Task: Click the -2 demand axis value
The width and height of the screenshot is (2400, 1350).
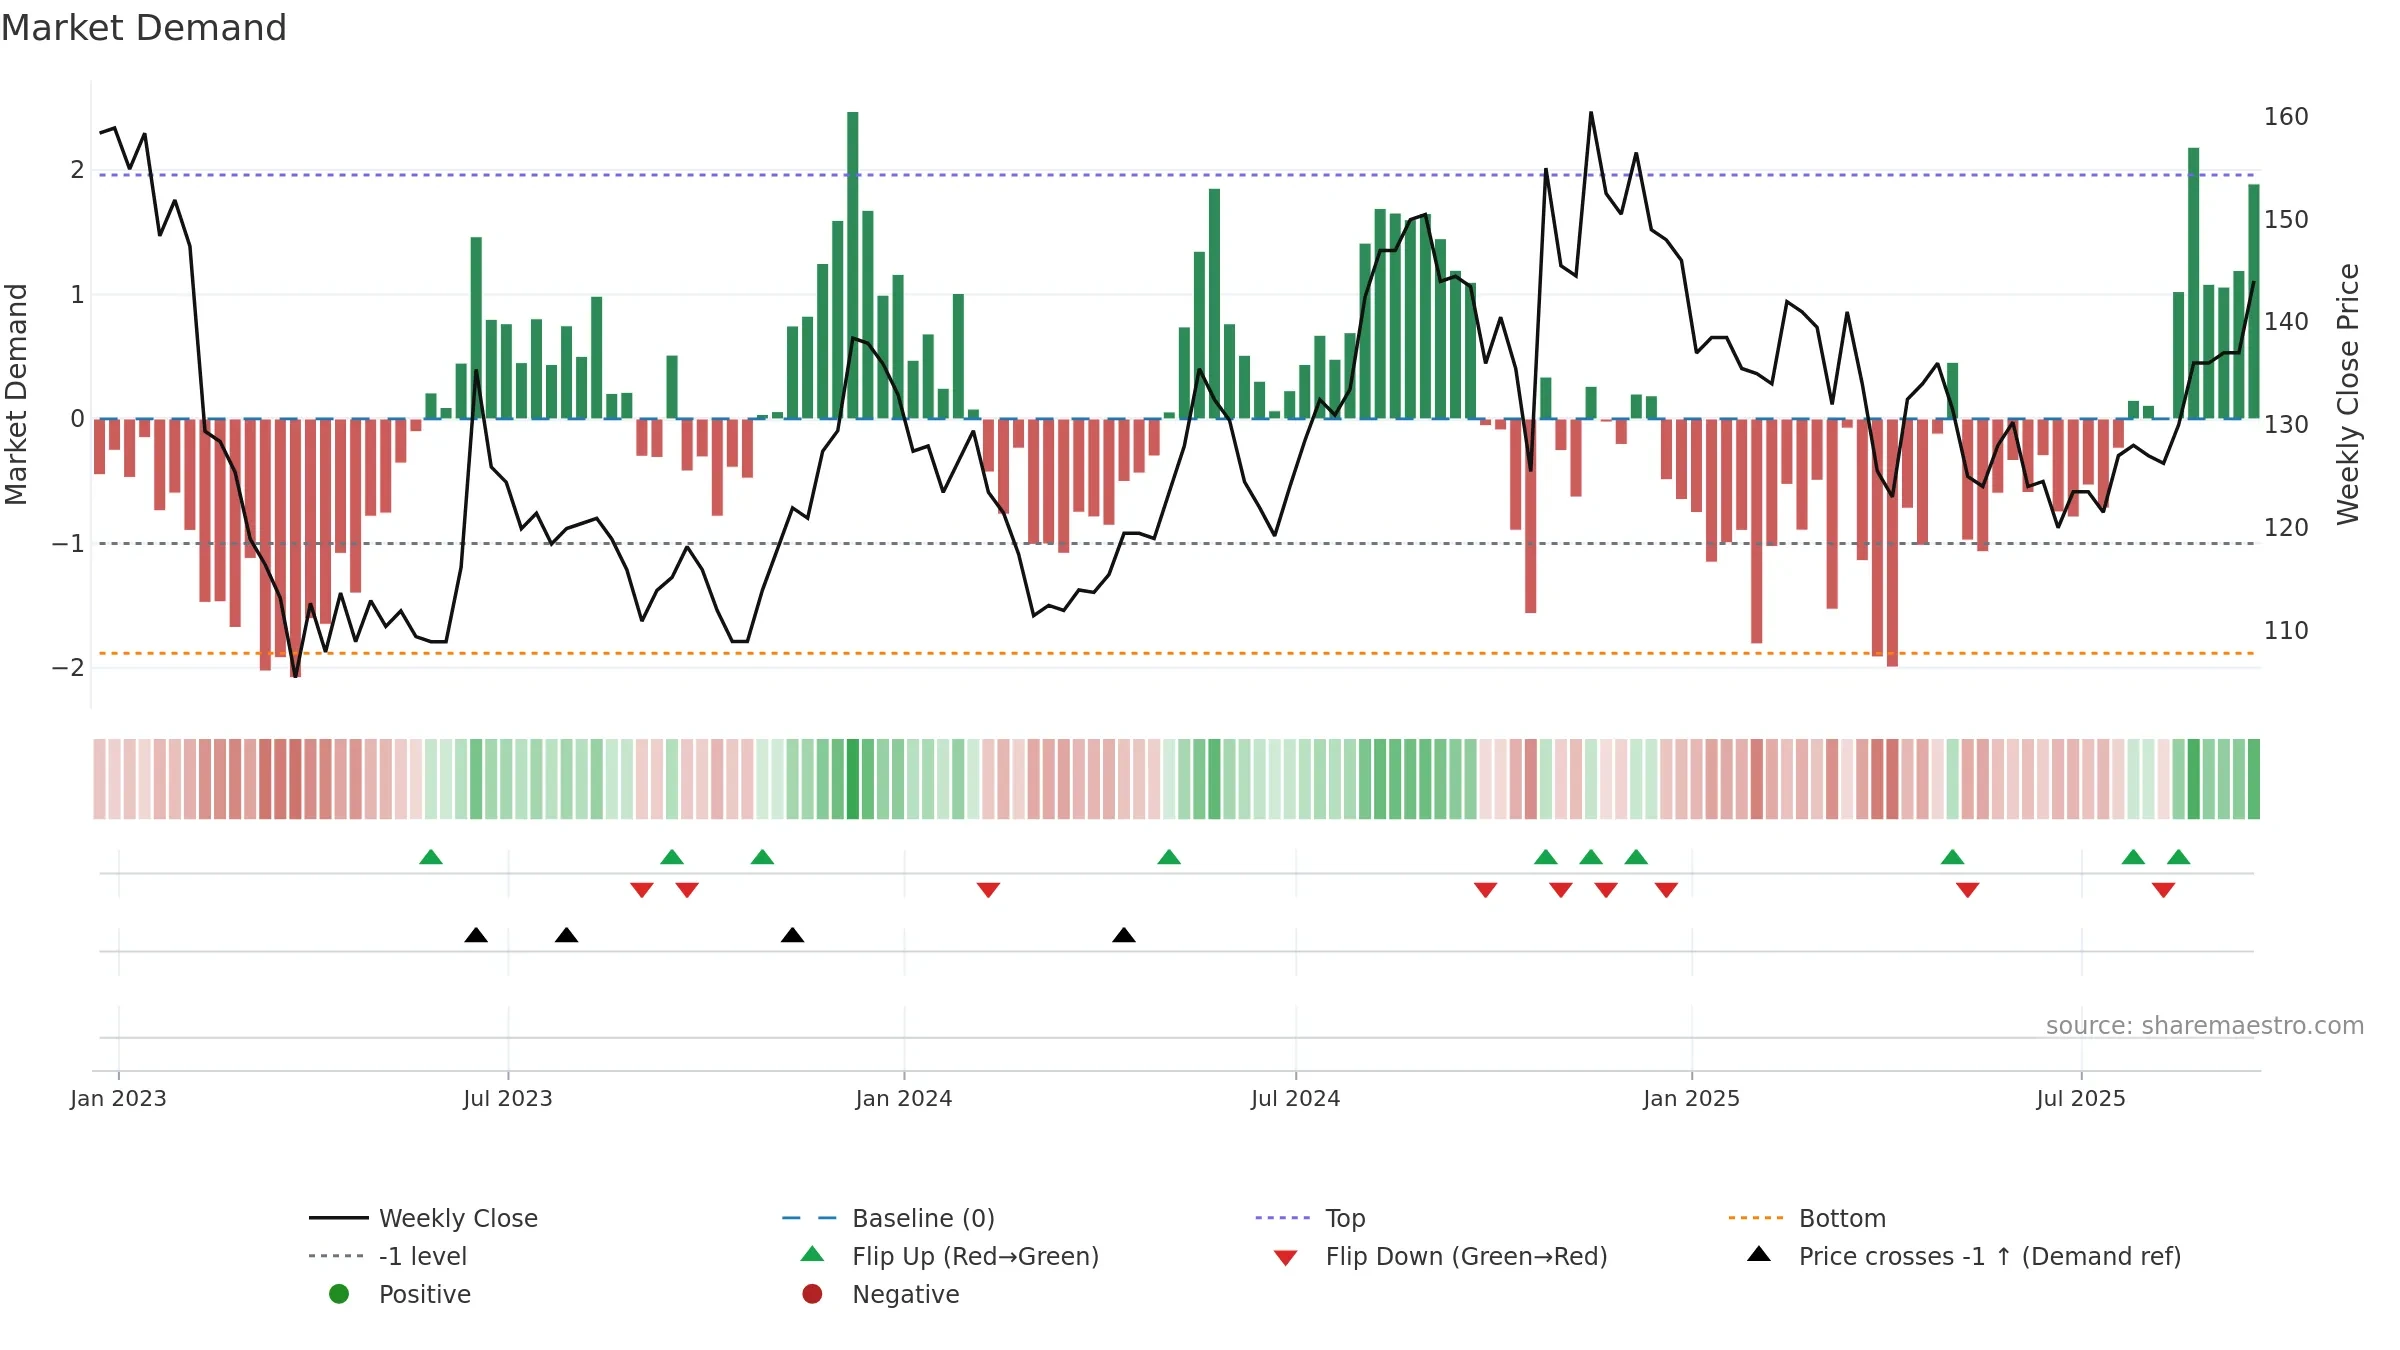Action: (68, 668)
